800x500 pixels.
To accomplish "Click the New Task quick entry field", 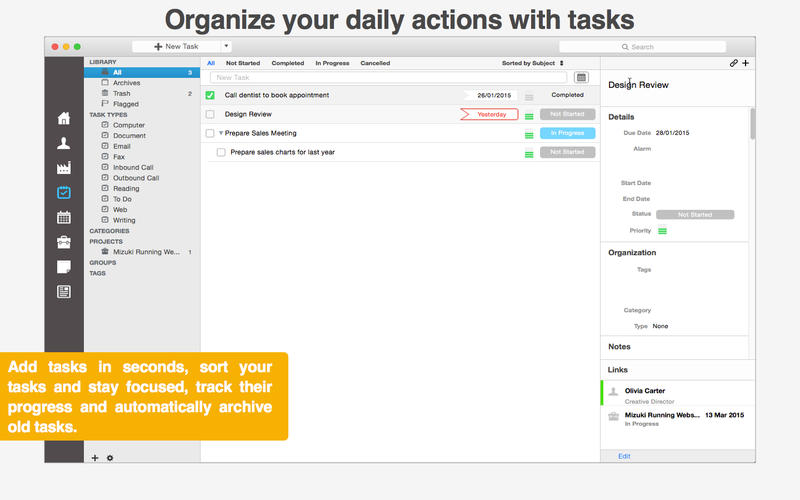I will (x=388, y=78).
